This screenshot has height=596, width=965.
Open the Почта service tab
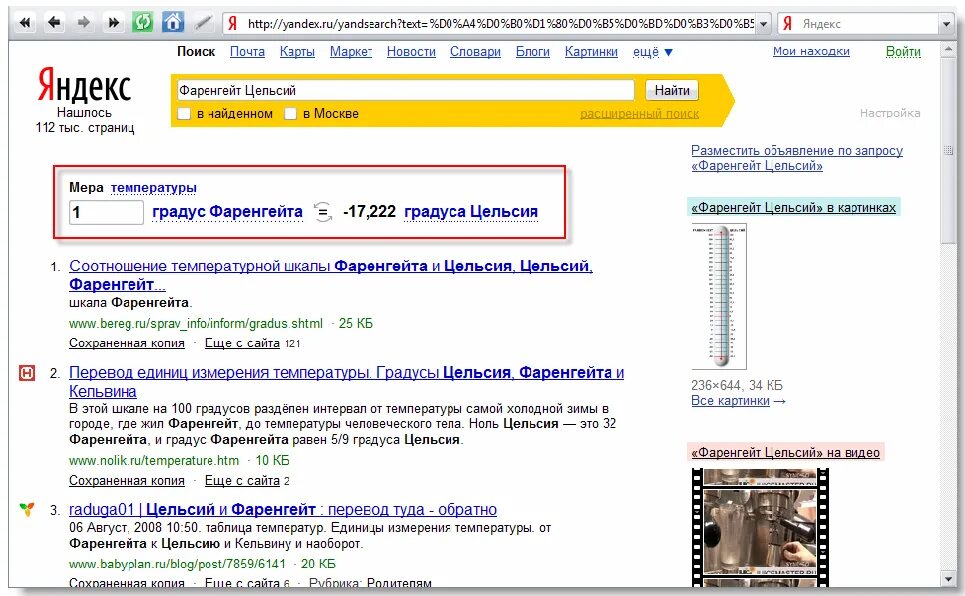pos(247,52)
